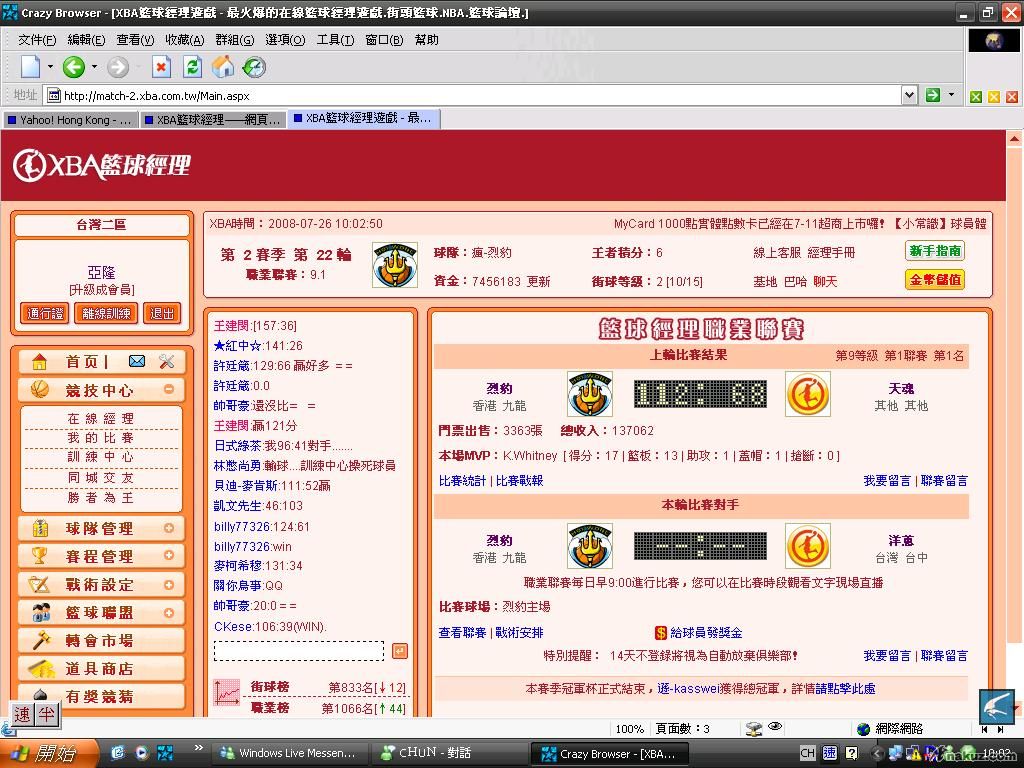Expand the 球隊管理 menu section
Image resolution: width=1024 pixels, height=768 pixels.
coord(168,528)
